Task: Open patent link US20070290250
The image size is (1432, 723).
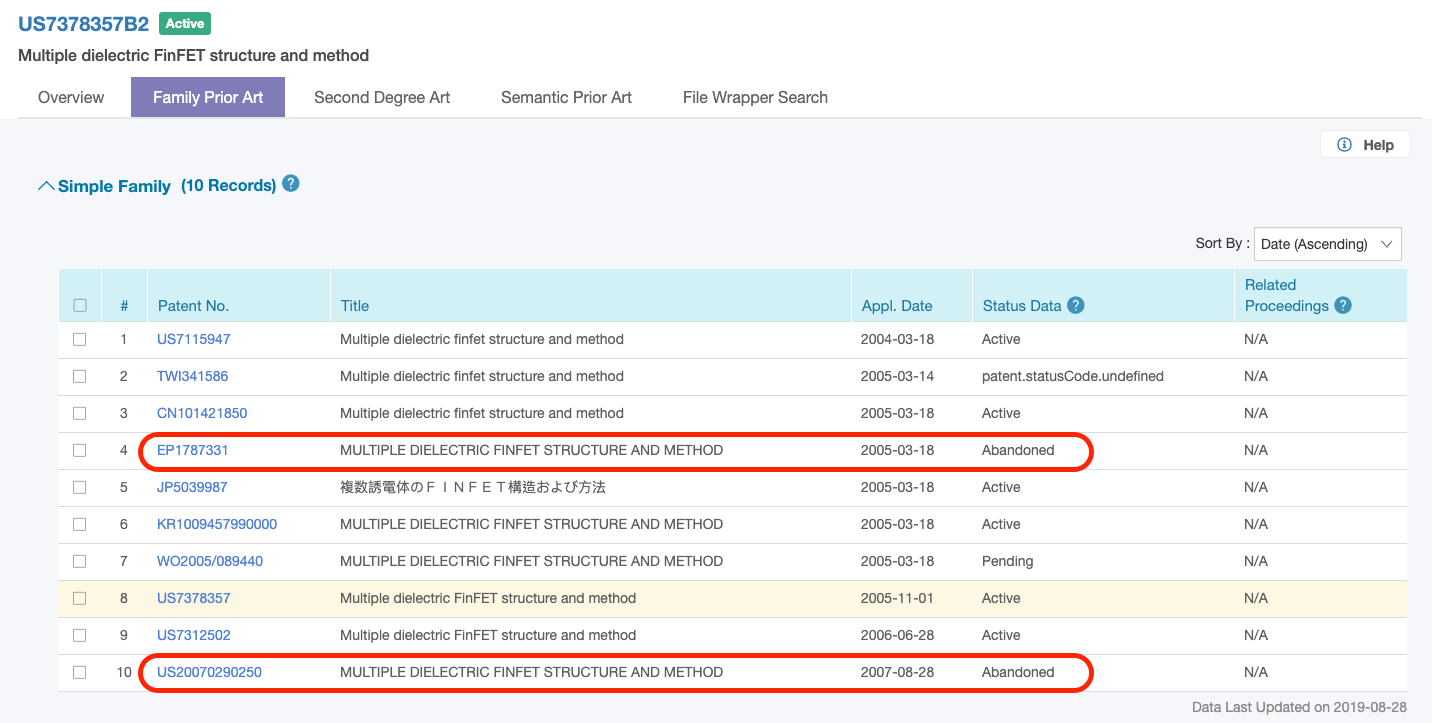Action: click(209, 672)
